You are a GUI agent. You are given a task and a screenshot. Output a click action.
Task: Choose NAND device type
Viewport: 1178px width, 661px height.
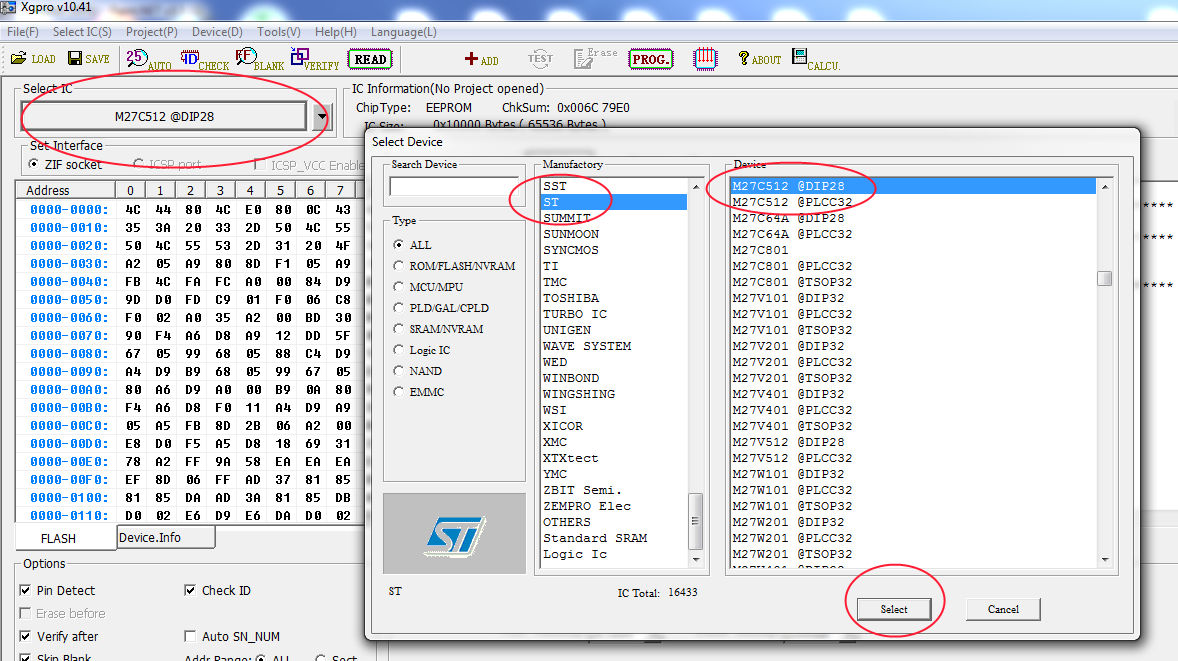coord(398,371)
